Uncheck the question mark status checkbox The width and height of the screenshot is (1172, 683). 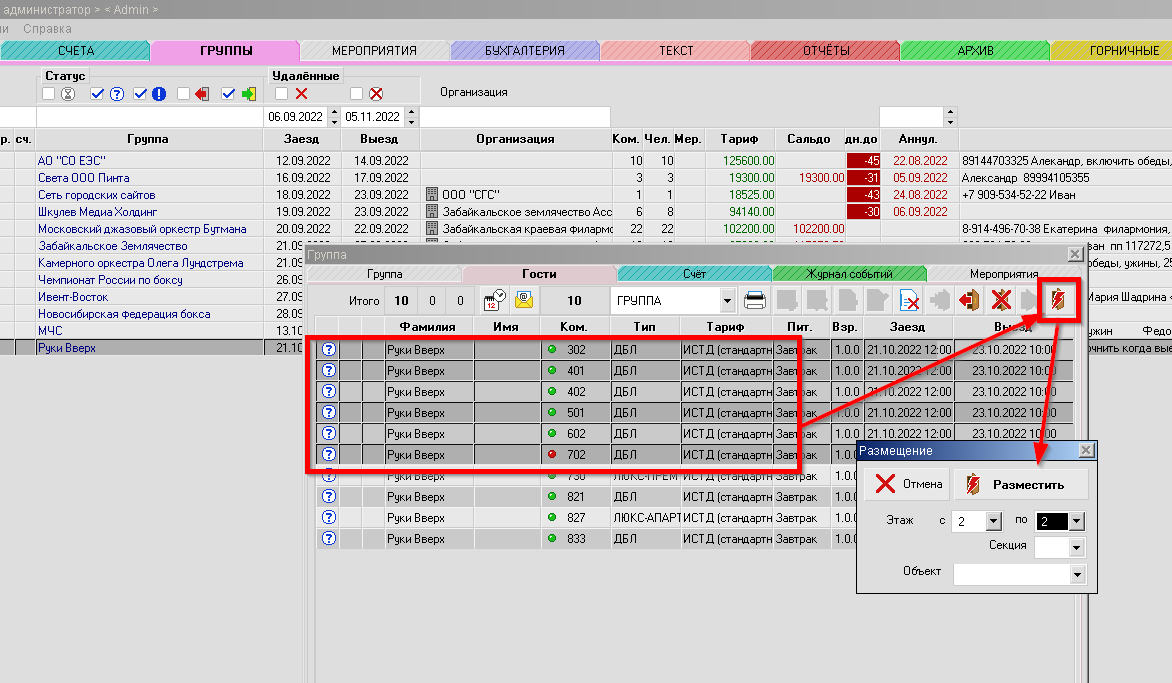click(97, 94)
